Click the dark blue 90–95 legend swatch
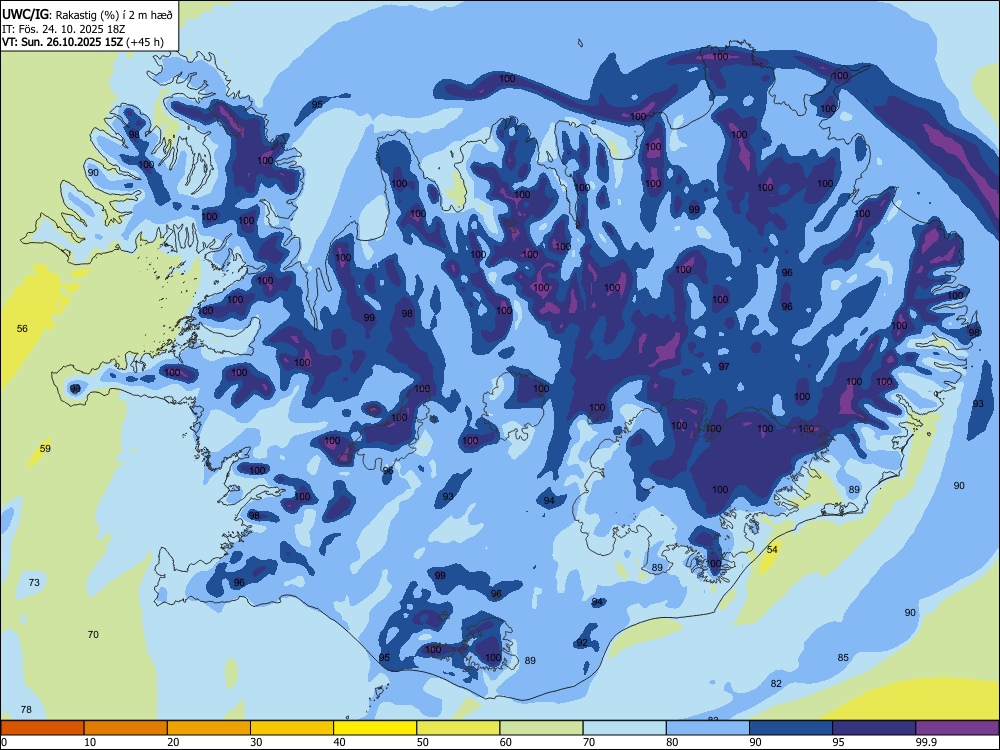1000x750 pixels. coord(791,728)
